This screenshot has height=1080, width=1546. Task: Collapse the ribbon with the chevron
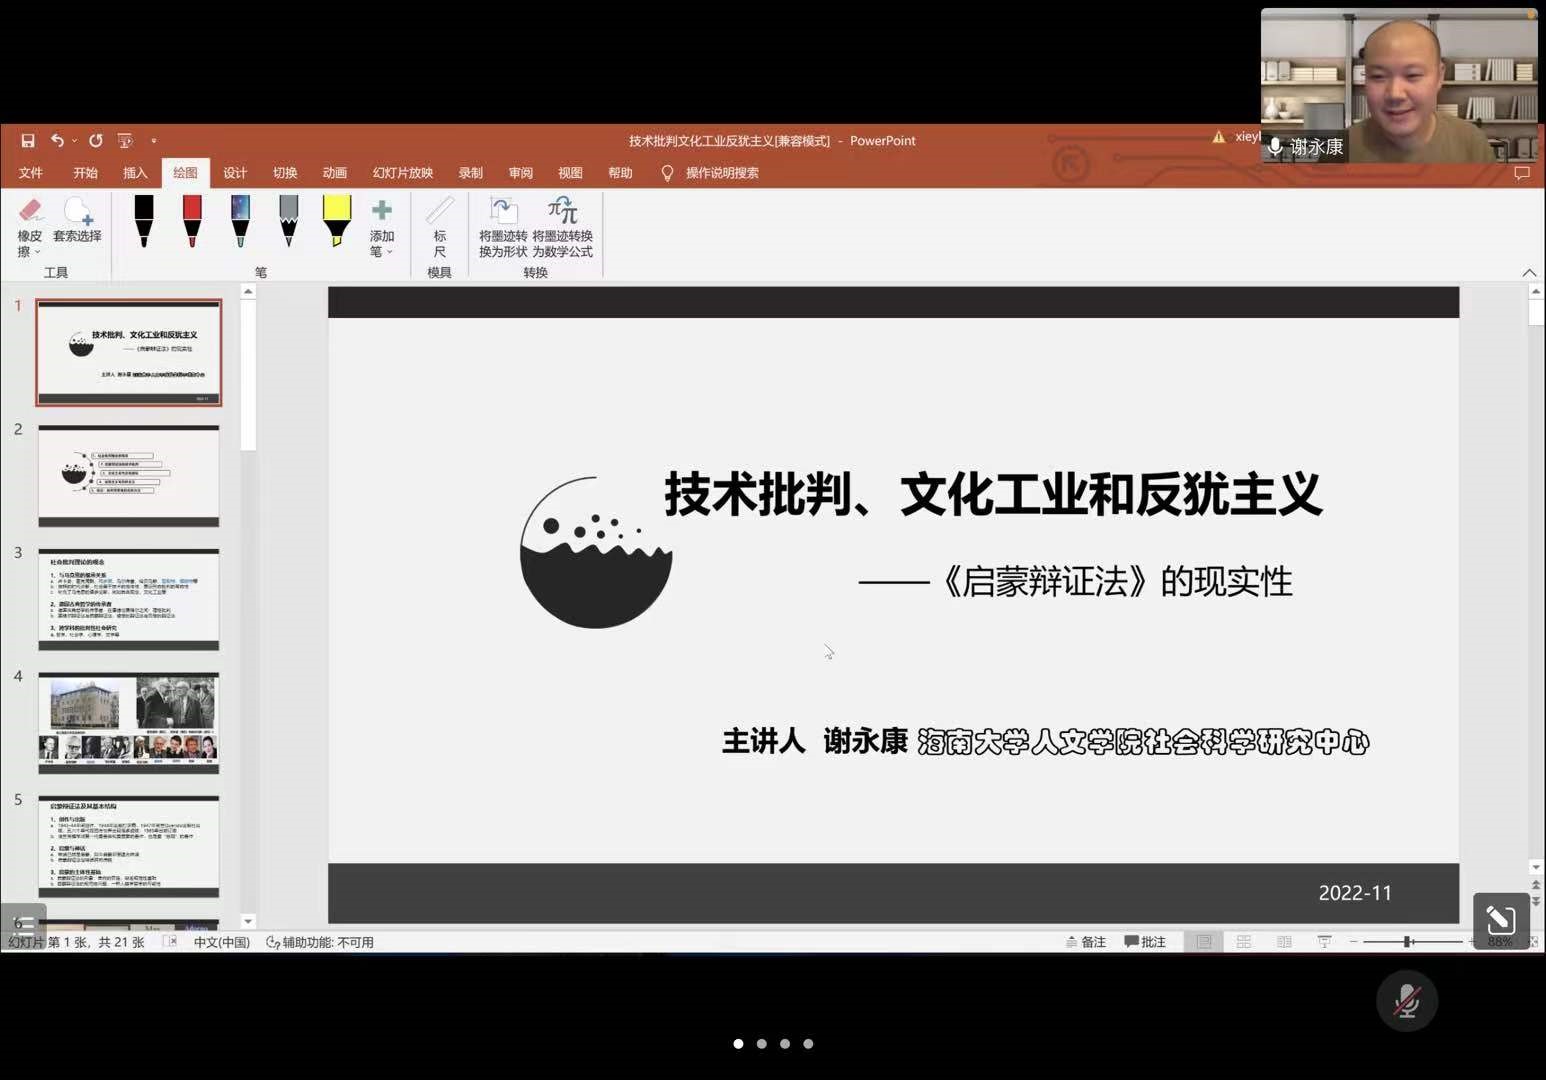click(1528, 273)
